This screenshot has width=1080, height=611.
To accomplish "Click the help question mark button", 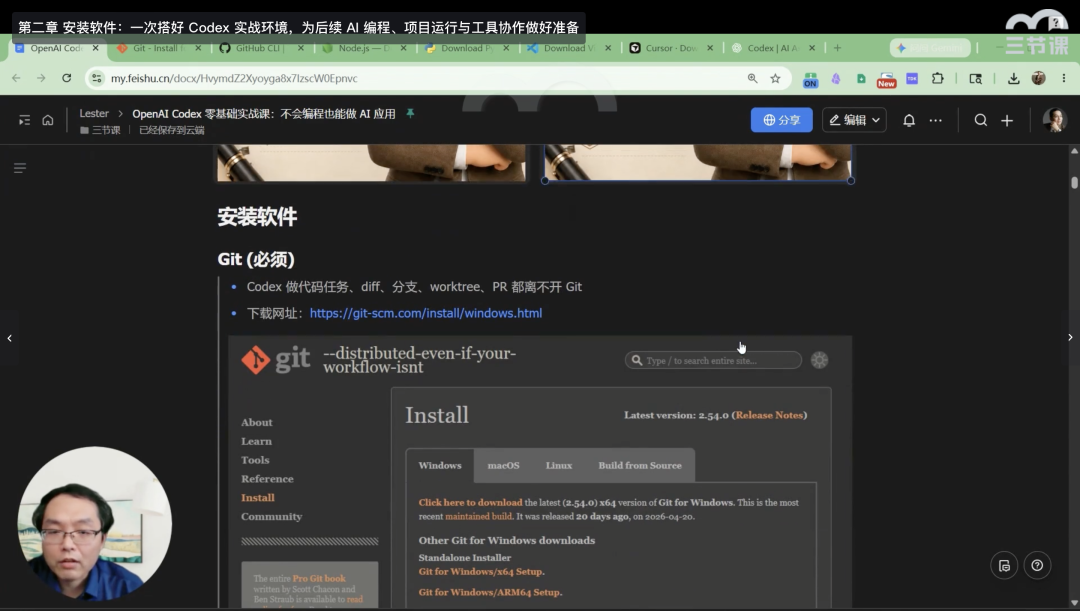I will (x=1037, y=566).
